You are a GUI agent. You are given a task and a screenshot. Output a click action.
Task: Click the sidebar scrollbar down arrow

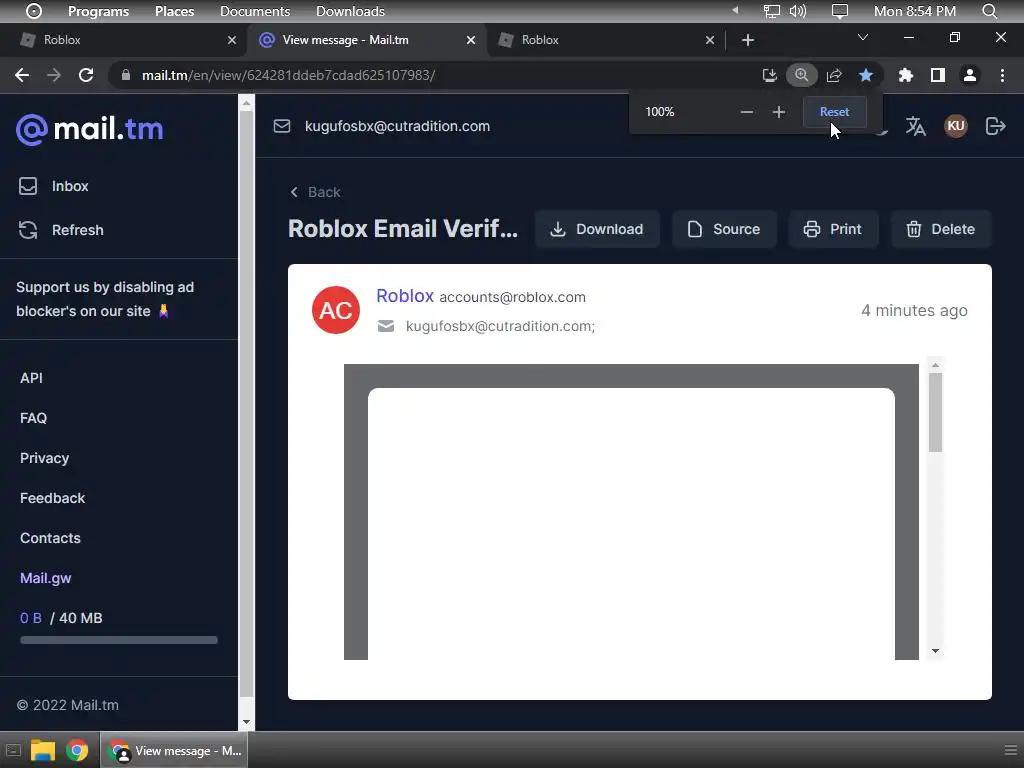pos(246,722)
